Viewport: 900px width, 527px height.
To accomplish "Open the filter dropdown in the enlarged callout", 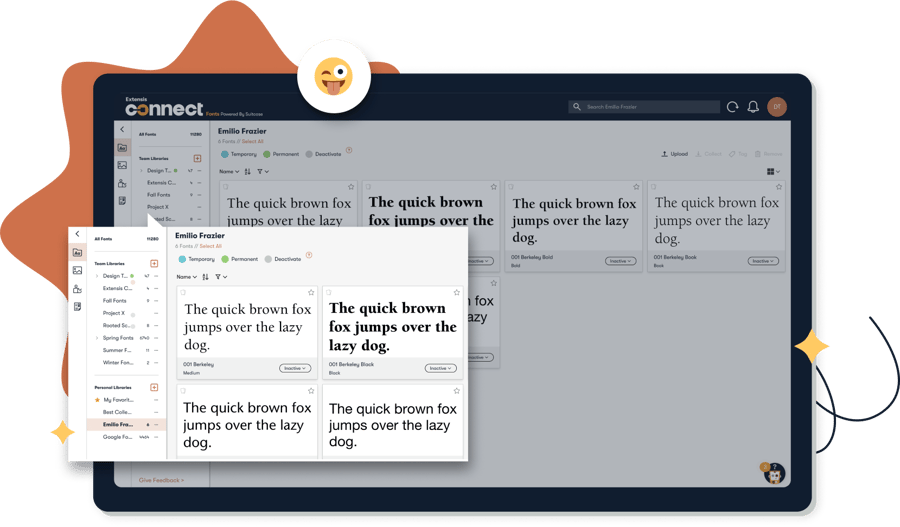I will pyautogui.click(x=221, y=277).
